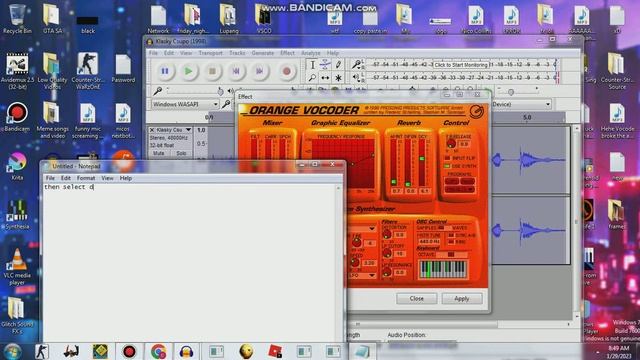The height and width of the screenshot is (360, 640).
Task: Open Notepad's View menu
Action: tap(107, 178)
